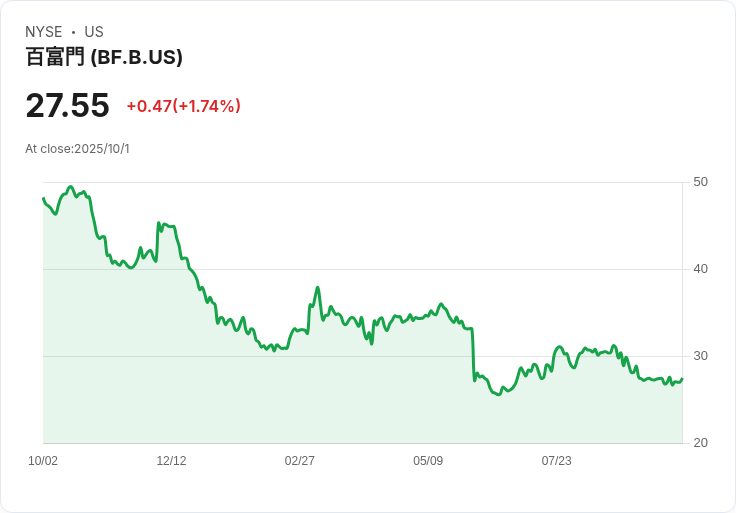
Task: Click the US market label
Action: point(94,32)
